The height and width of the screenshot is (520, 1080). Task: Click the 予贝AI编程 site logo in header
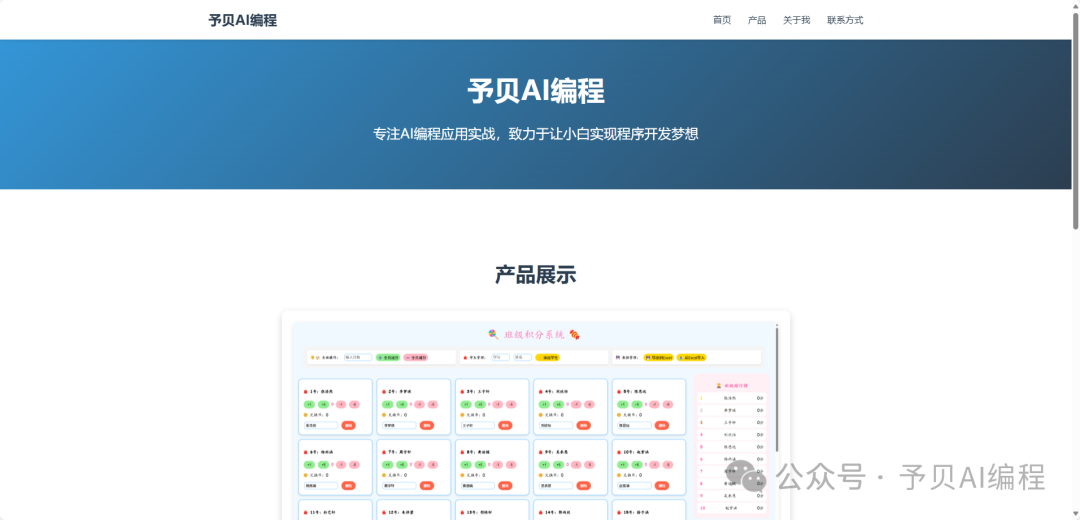click(x=242, y=20)
